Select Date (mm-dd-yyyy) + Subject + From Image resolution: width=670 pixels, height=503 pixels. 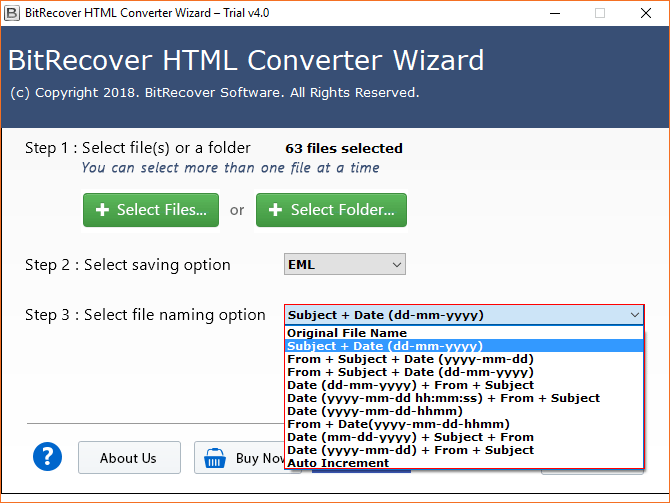[x=464, y=437]
